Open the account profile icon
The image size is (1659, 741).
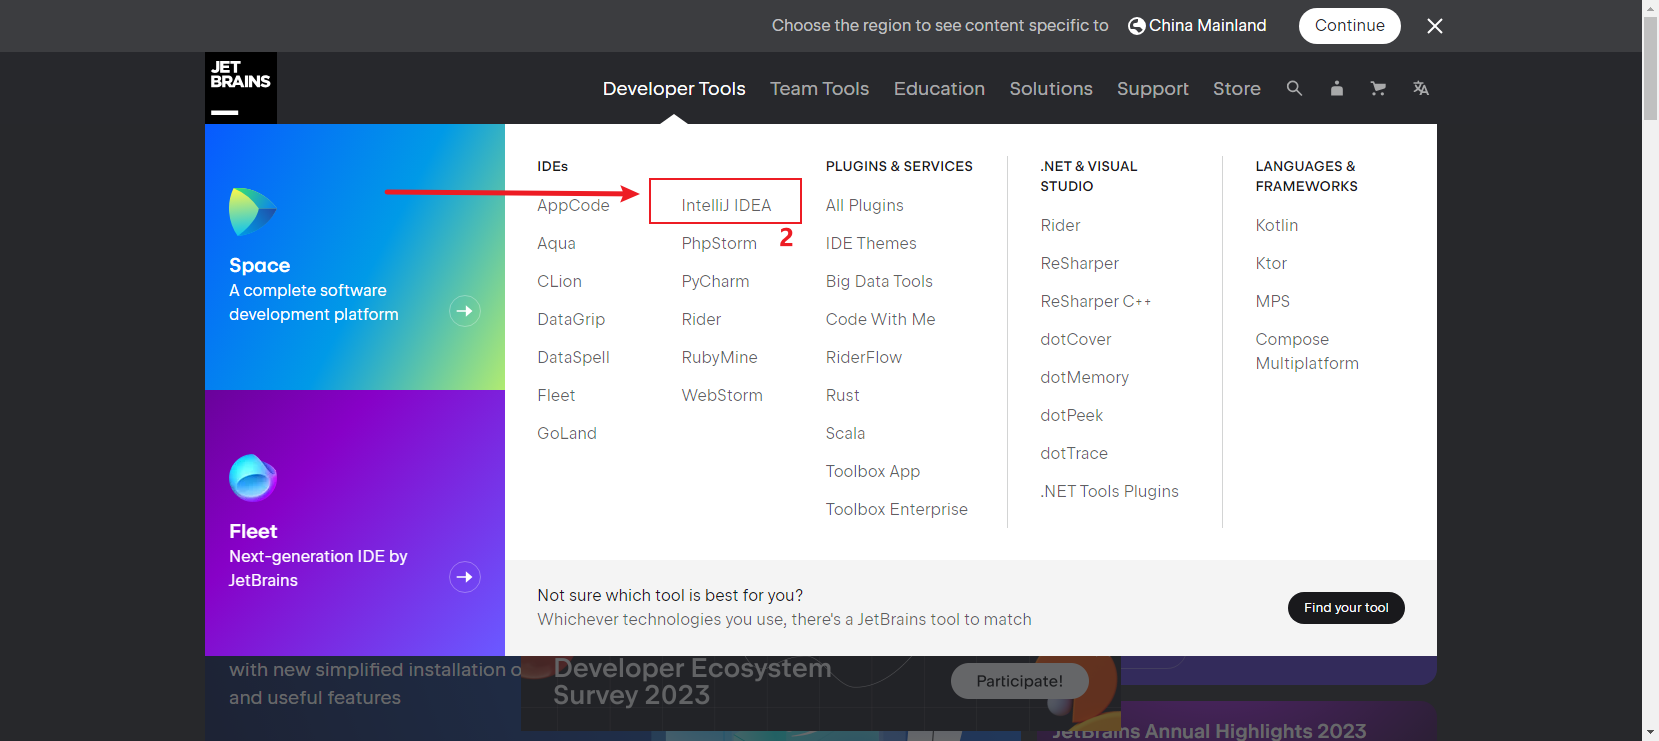click(1336, 88)
